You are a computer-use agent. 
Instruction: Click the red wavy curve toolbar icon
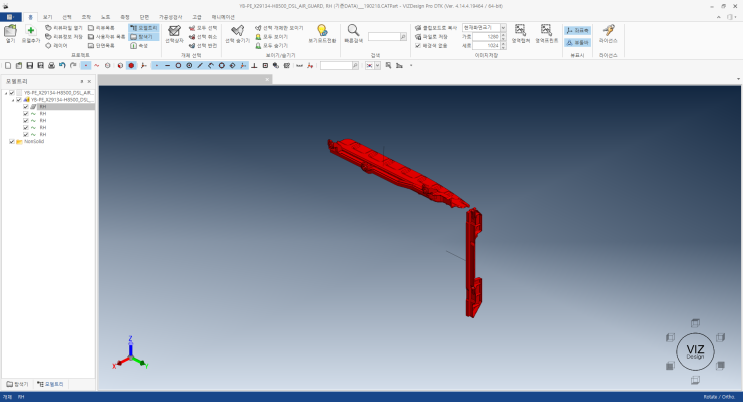(x=97, y=65)
